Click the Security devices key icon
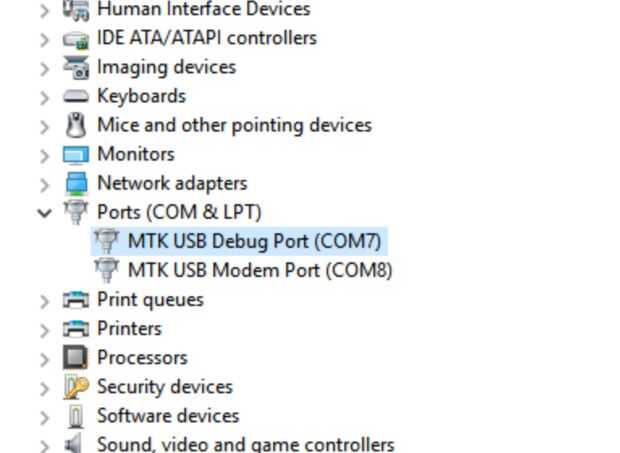The width and height of the screenshot is (620, 453). [x=76, y=386]
